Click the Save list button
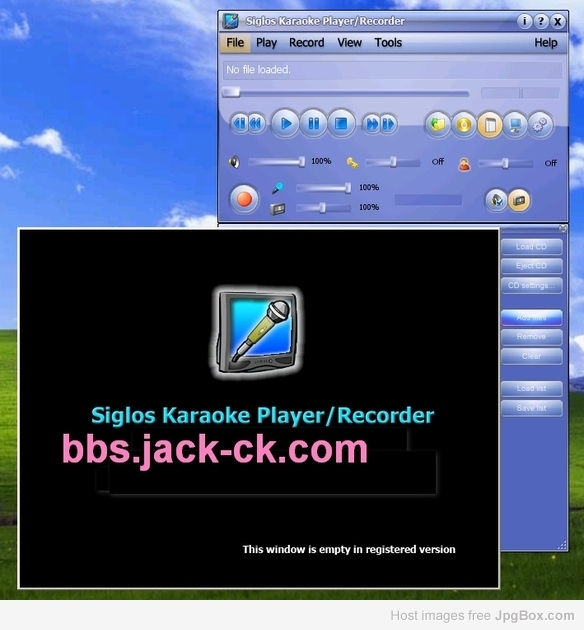Screen dimensions: 584x630 tap(531, 408)
